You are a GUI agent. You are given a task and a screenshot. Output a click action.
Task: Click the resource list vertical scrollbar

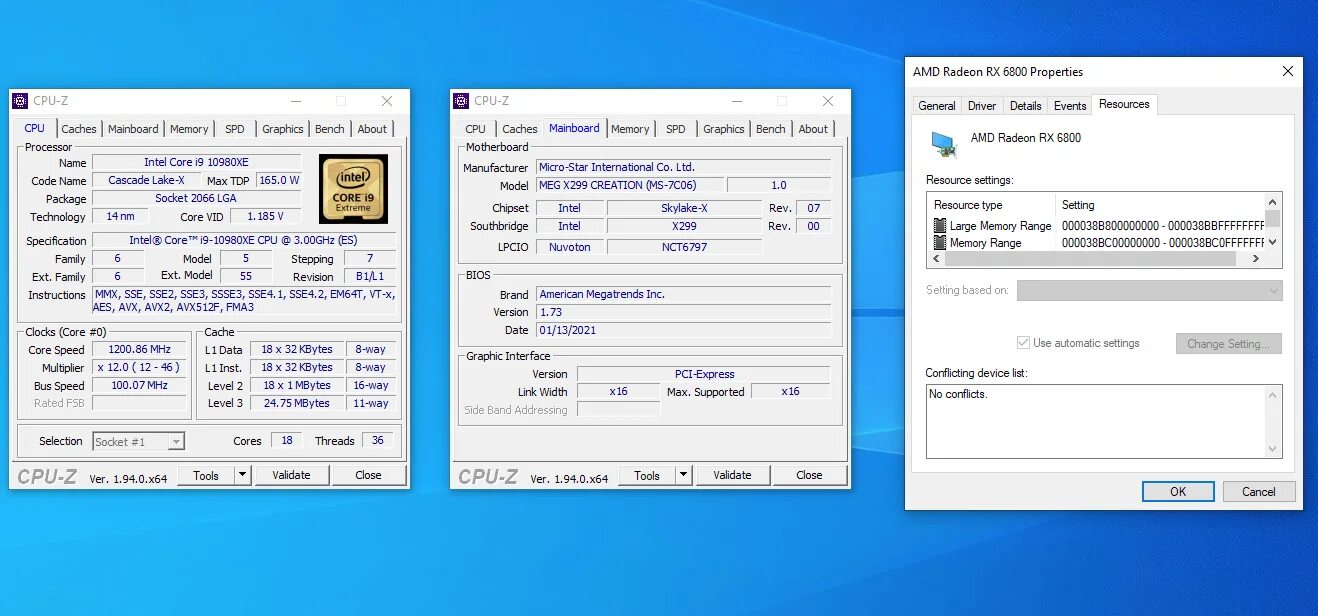[1273, 223]
